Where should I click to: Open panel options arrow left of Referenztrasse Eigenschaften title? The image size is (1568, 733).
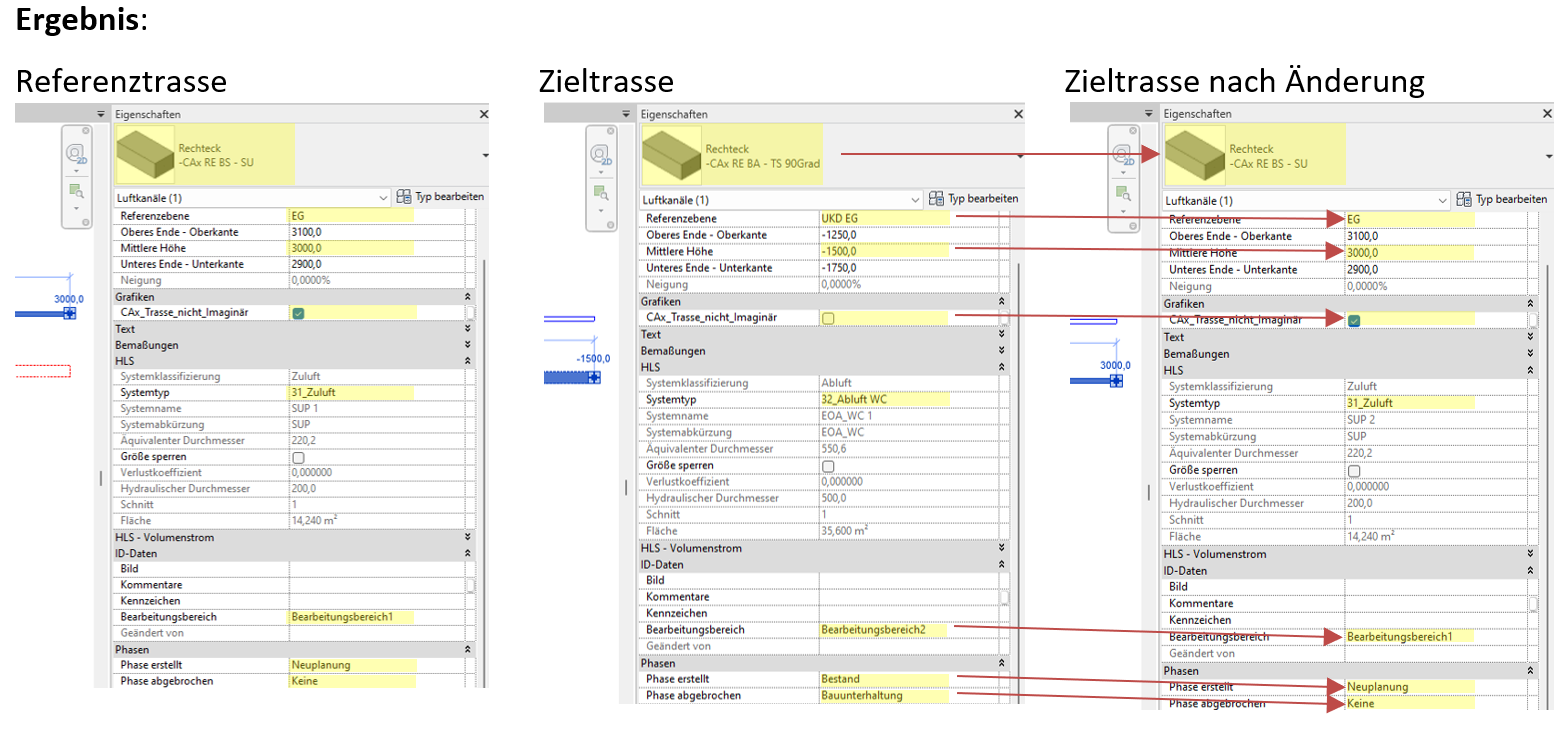point(101,115)
